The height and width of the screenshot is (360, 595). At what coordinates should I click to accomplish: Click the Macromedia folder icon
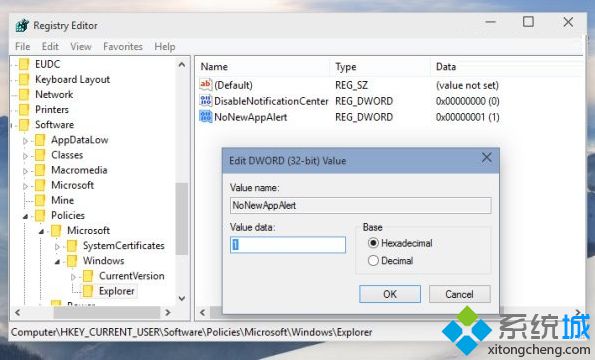(x=40, y=170)
